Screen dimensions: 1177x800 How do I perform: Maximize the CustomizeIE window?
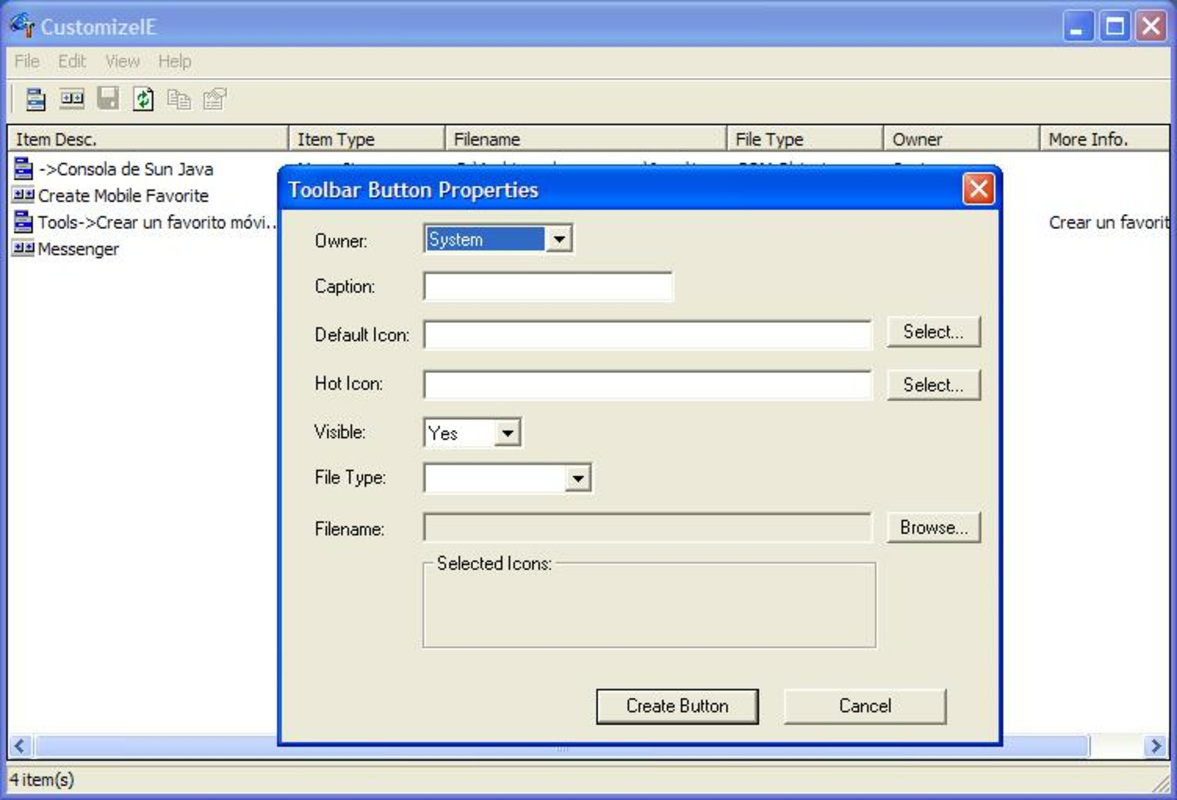[1115, 26]
